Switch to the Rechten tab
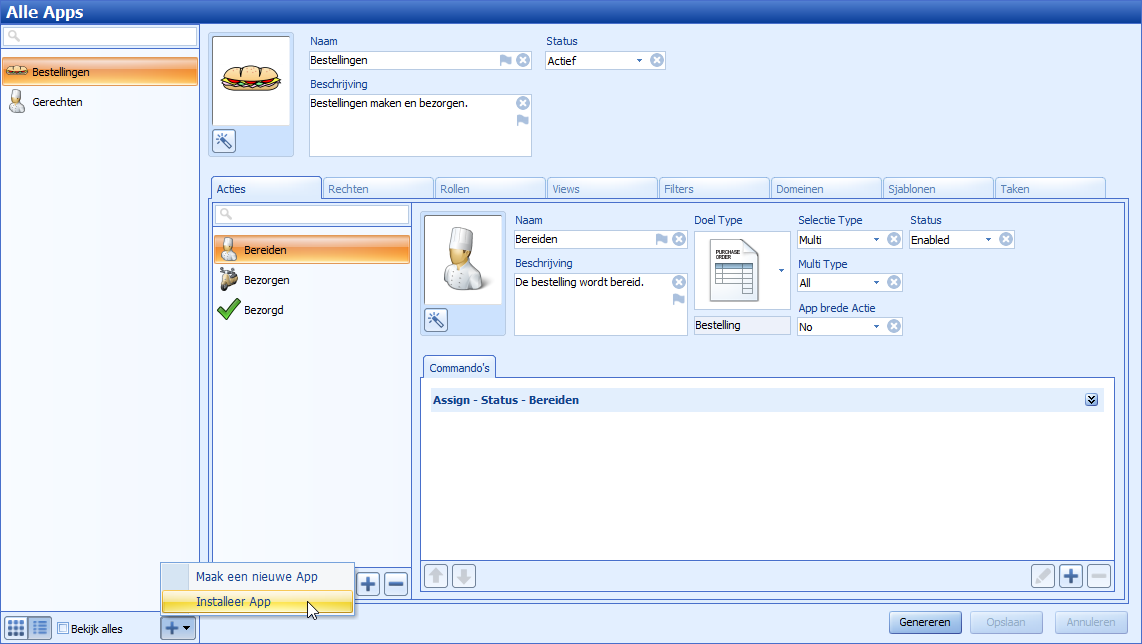The width and height of the screenshot is (1142, 644). point(378,189)
